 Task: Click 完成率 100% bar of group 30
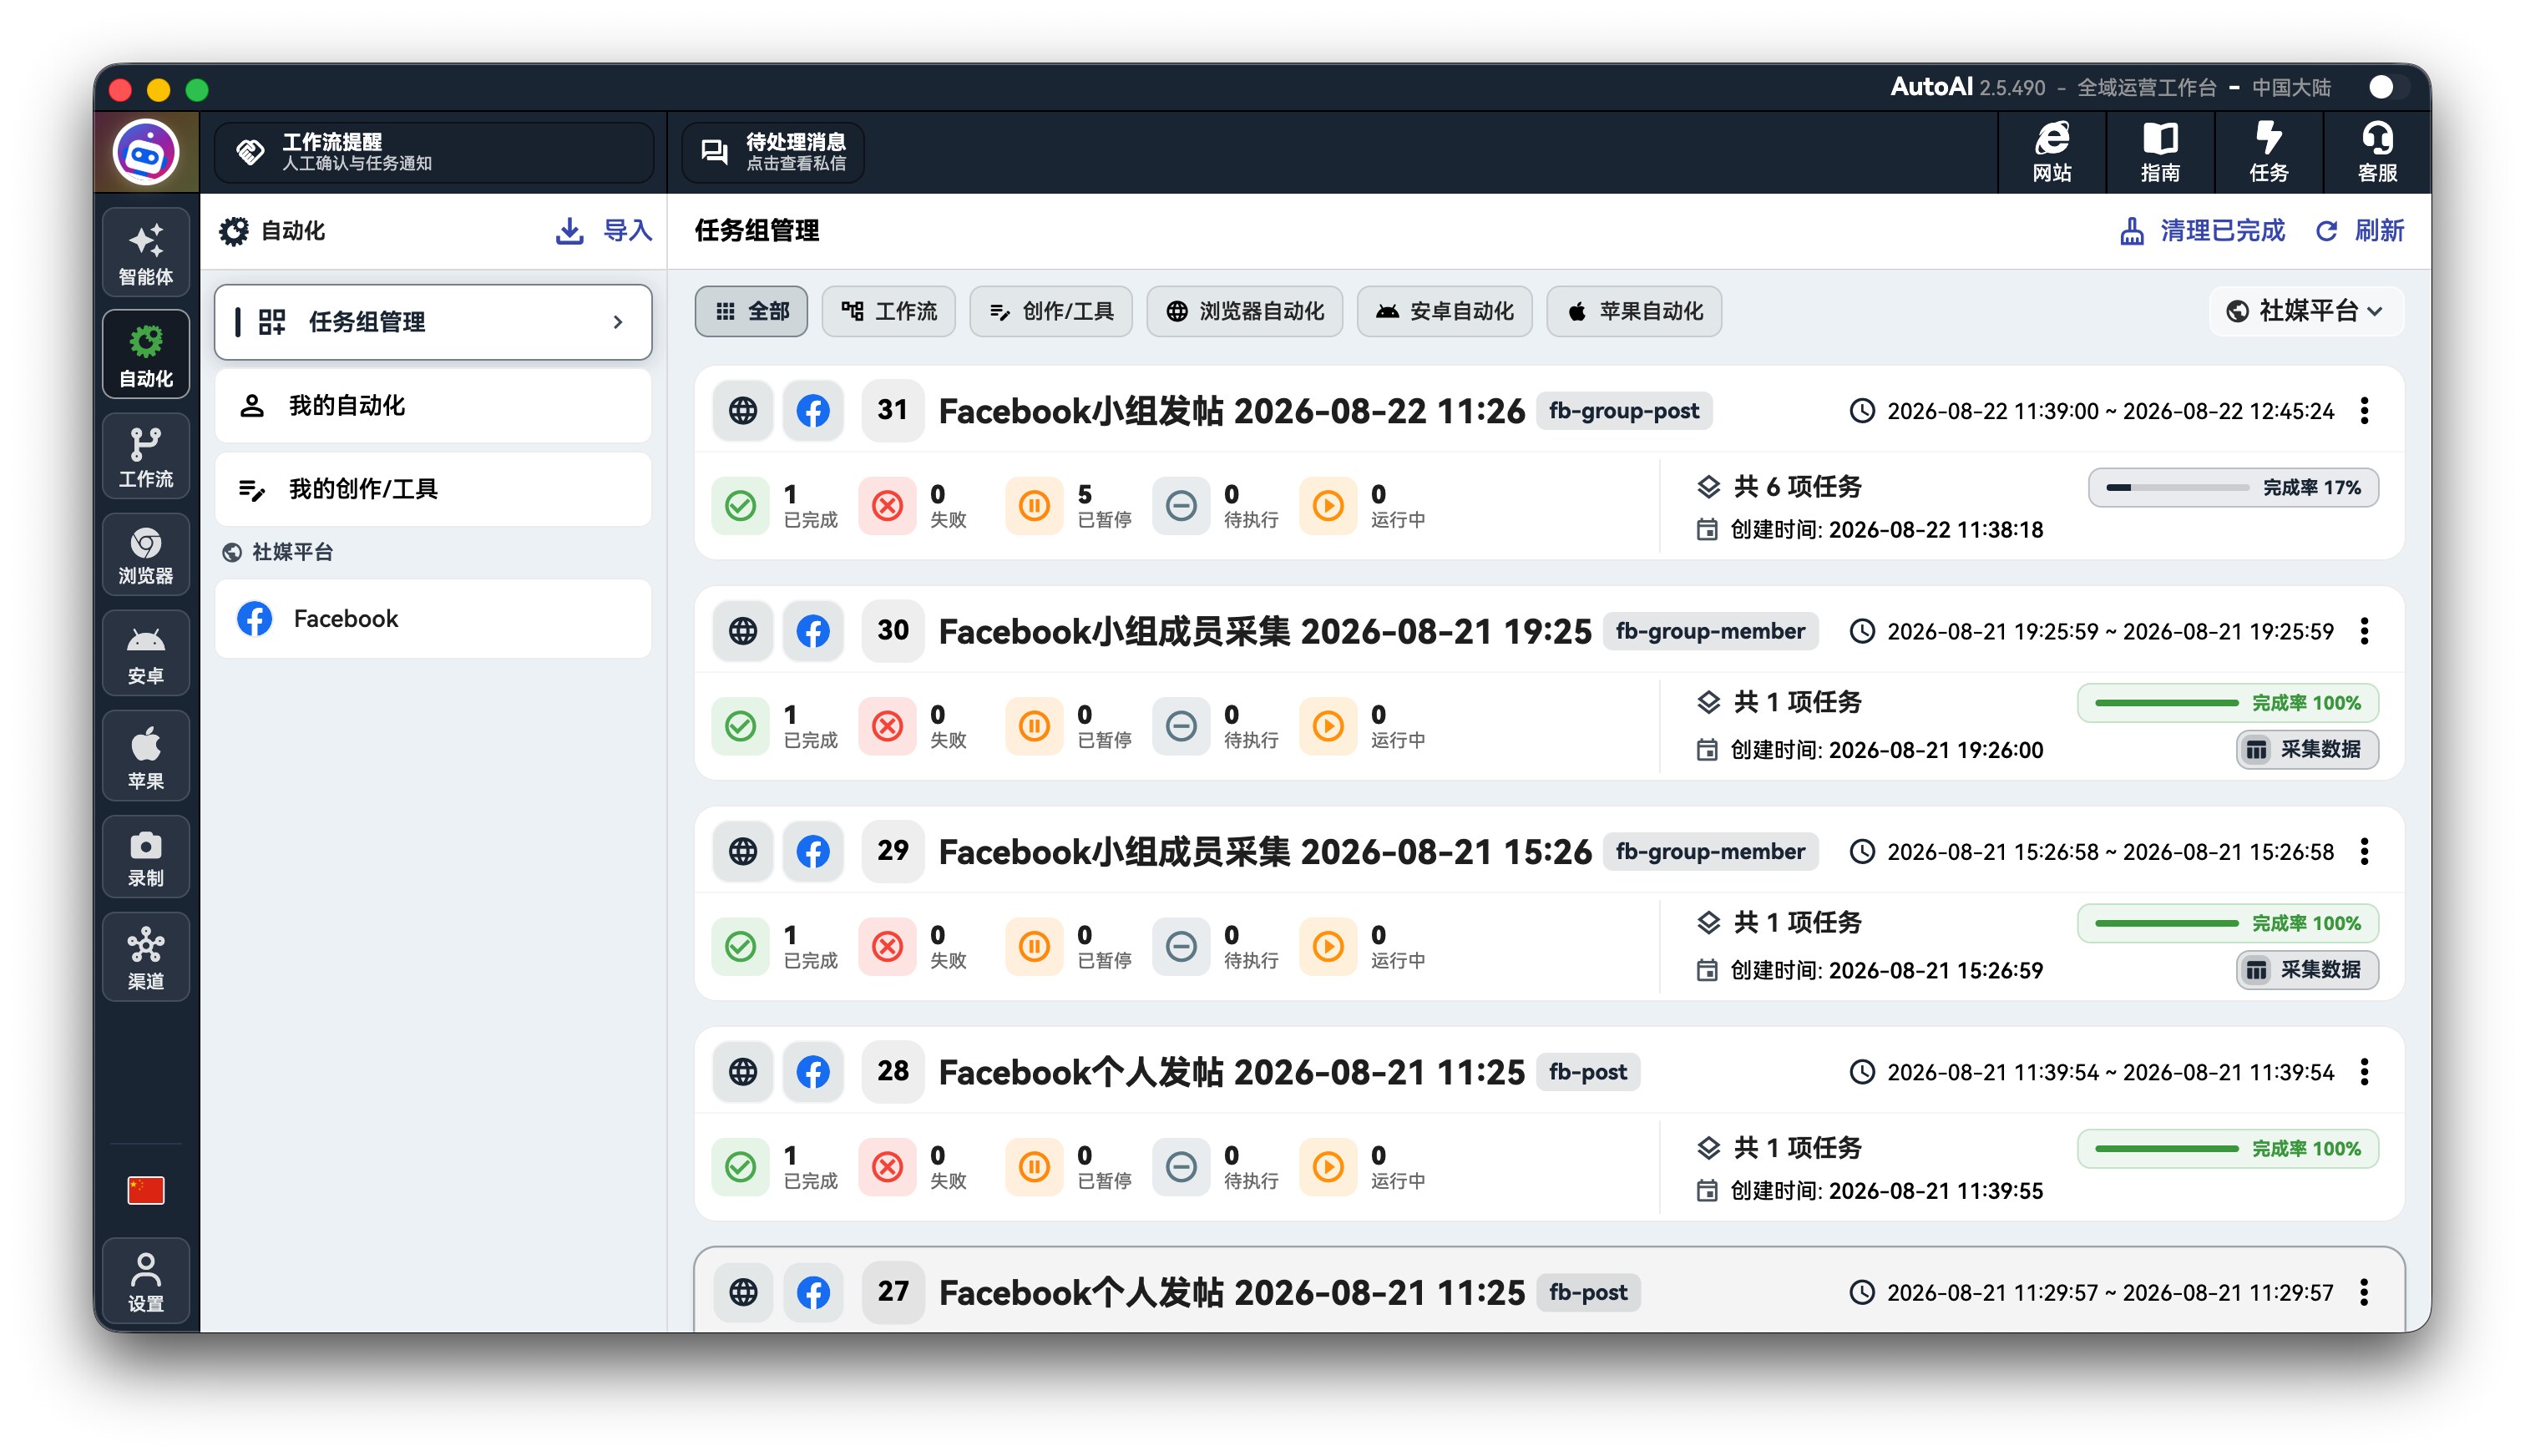click(x=2227, y=703)
